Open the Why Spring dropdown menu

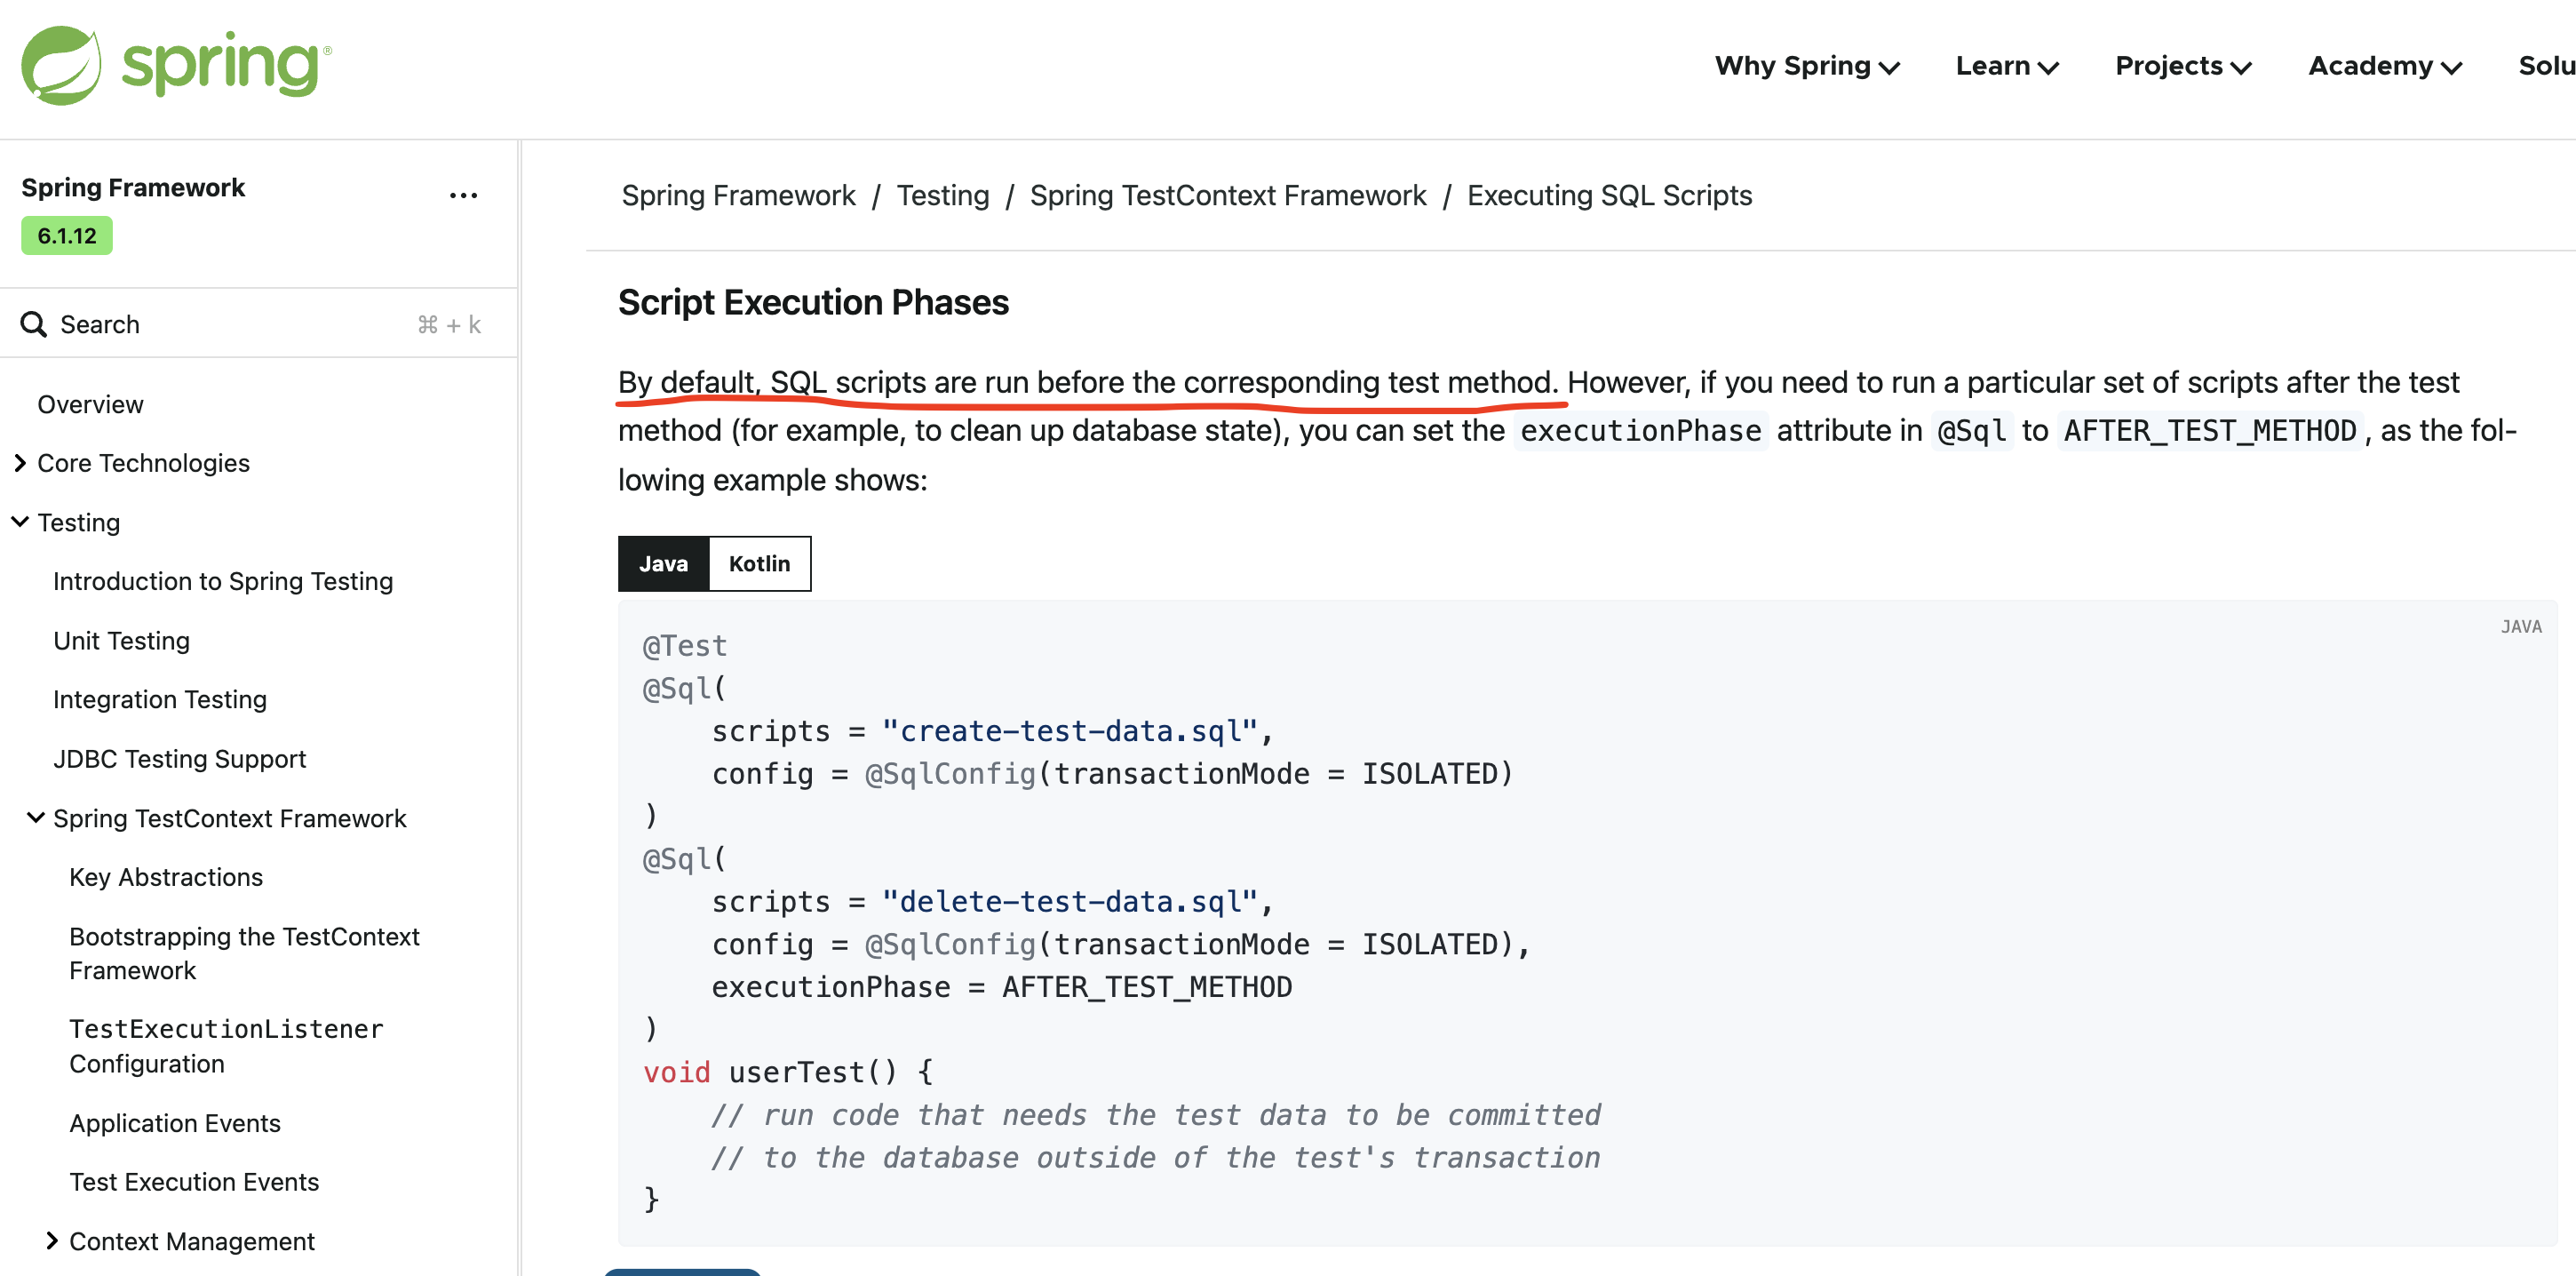tap(1806, 66)
